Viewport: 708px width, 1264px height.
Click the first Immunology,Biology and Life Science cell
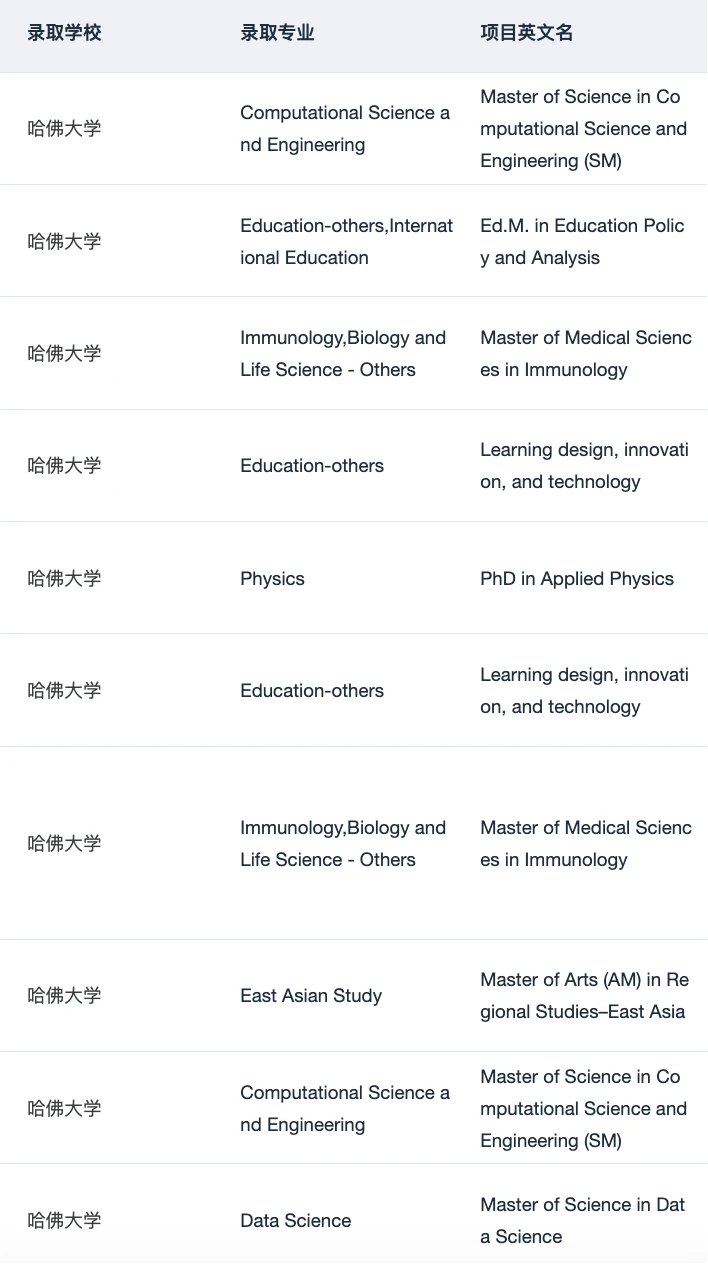pos(343,353)
